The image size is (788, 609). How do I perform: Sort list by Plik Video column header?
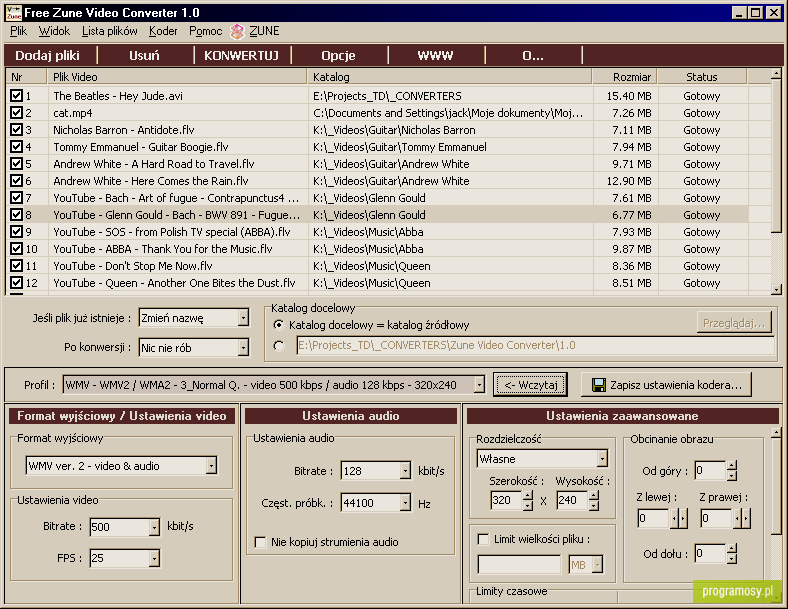[177, 77]
